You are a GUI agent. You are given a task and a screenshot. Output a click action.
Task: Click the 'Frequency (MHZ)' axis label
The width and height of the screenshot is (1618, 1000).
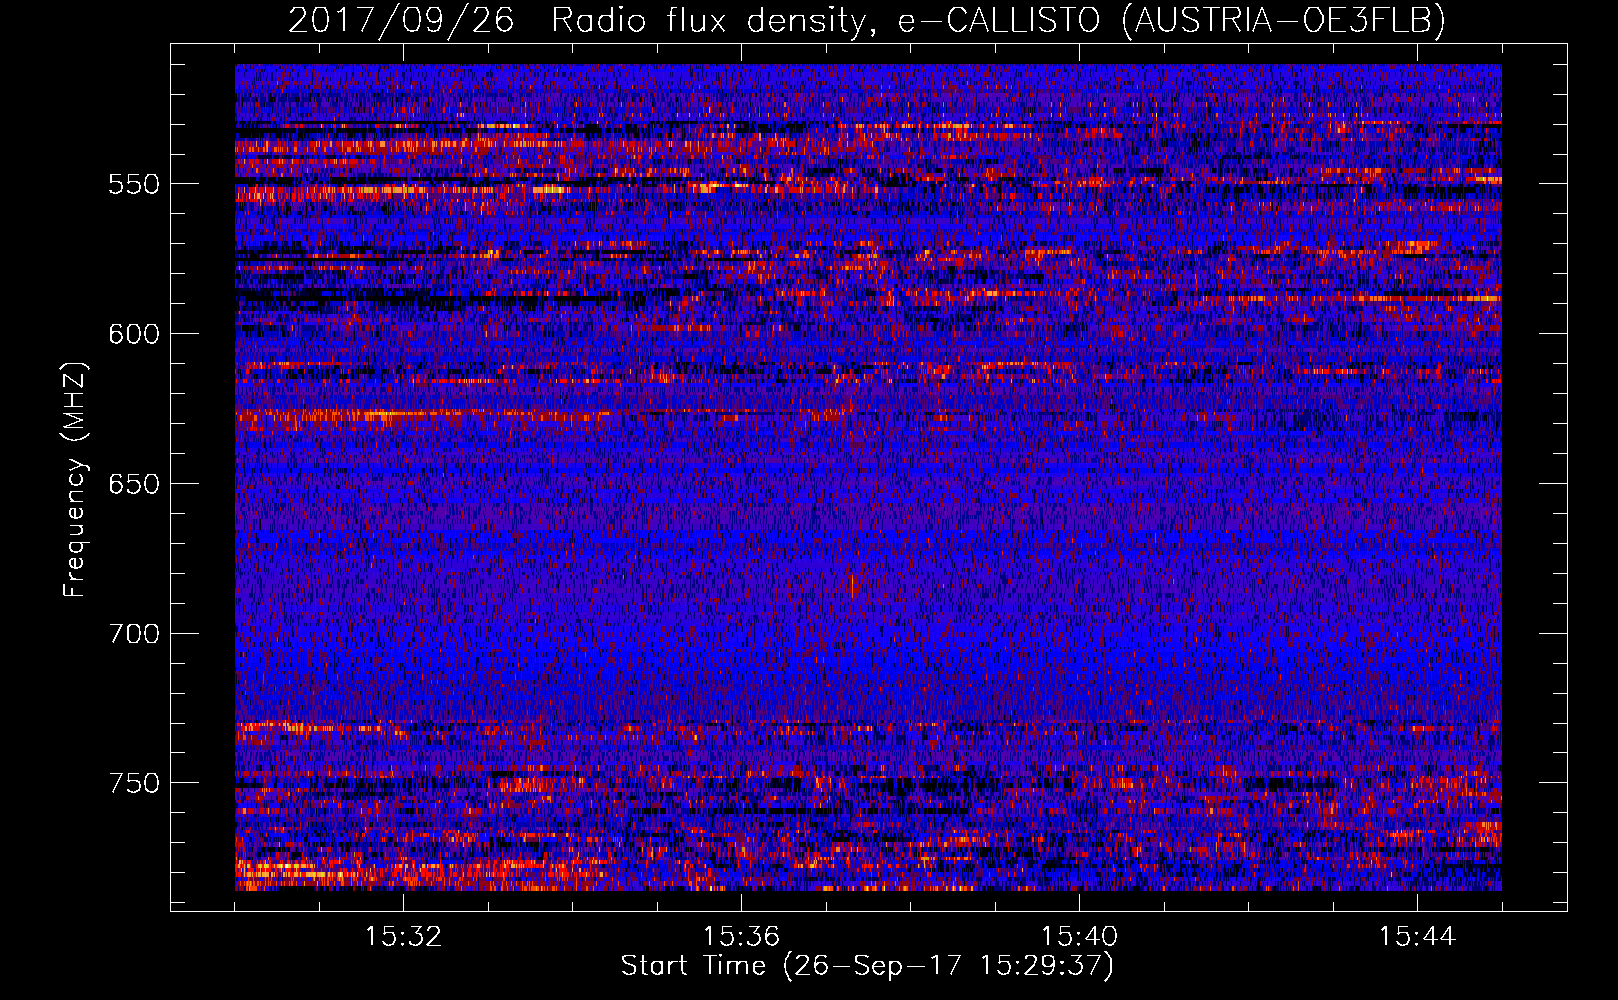(75, 479)
